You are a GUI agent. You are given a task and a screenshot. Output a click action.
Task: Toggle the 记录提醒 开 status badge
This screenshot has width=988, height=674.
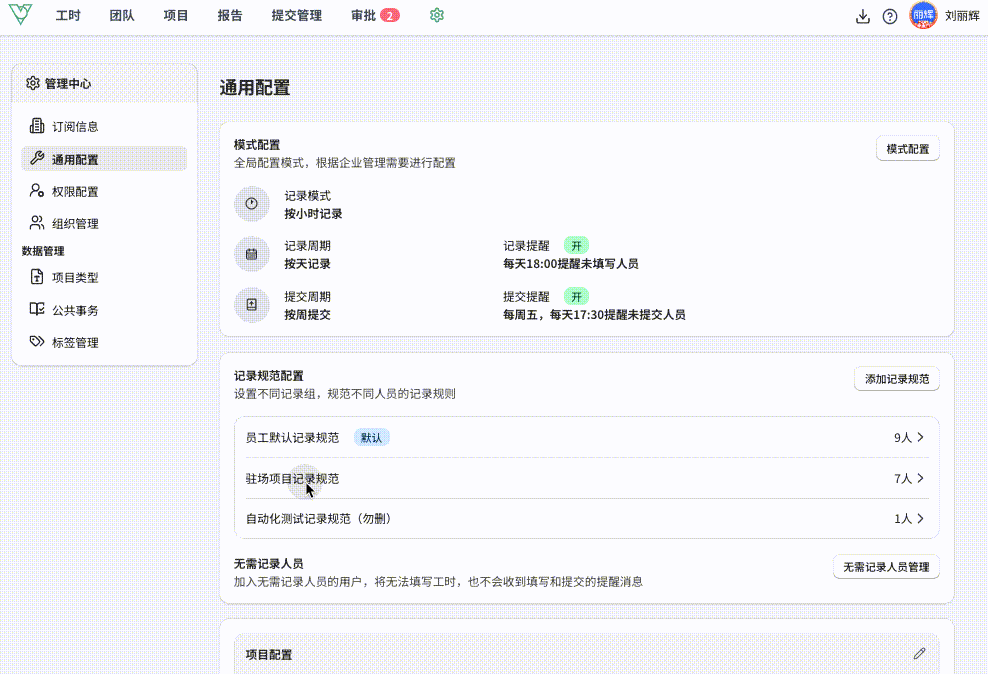[575, 246]
